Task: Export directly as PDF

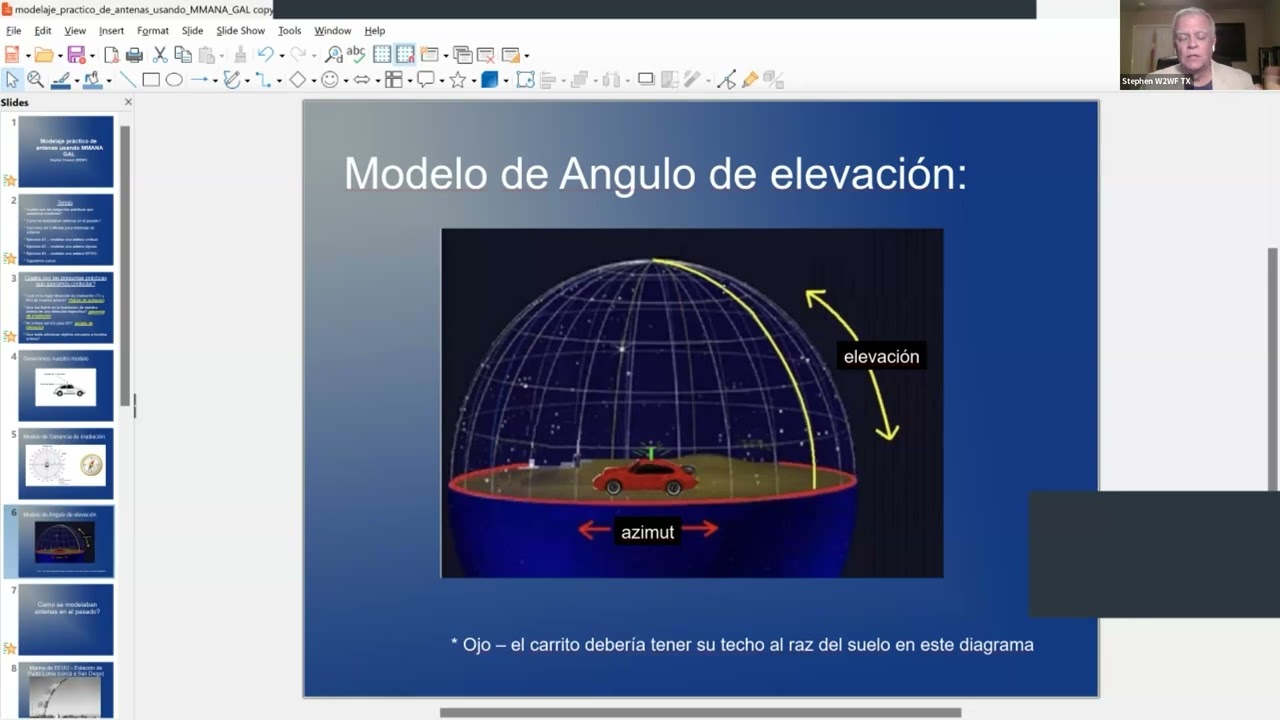Action: point(112,55)
